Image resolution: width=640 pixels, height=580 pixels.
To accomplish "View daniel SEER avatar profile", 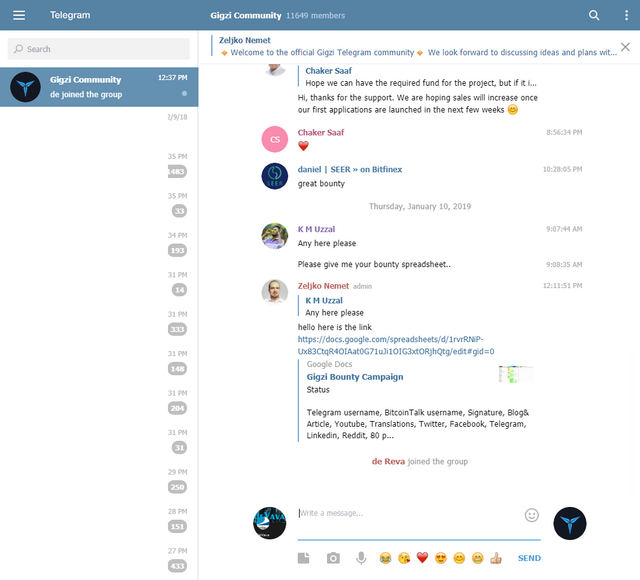I will pos(275,176).
